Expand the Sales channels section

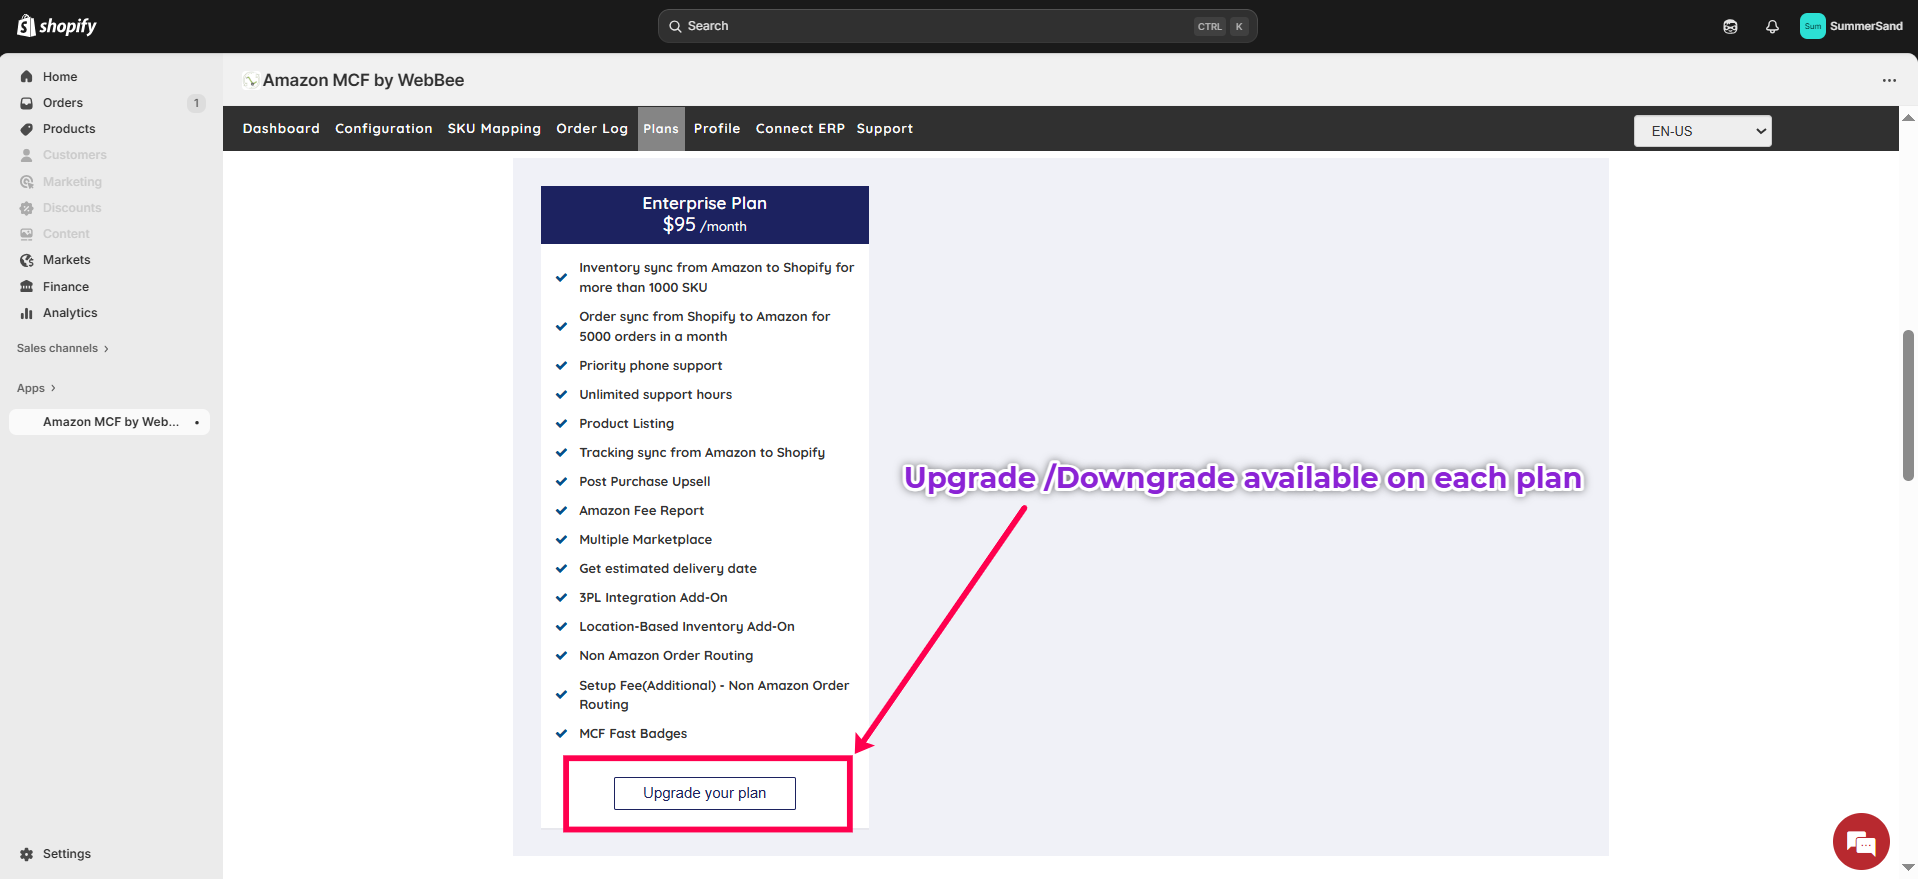tap(62, 348)
